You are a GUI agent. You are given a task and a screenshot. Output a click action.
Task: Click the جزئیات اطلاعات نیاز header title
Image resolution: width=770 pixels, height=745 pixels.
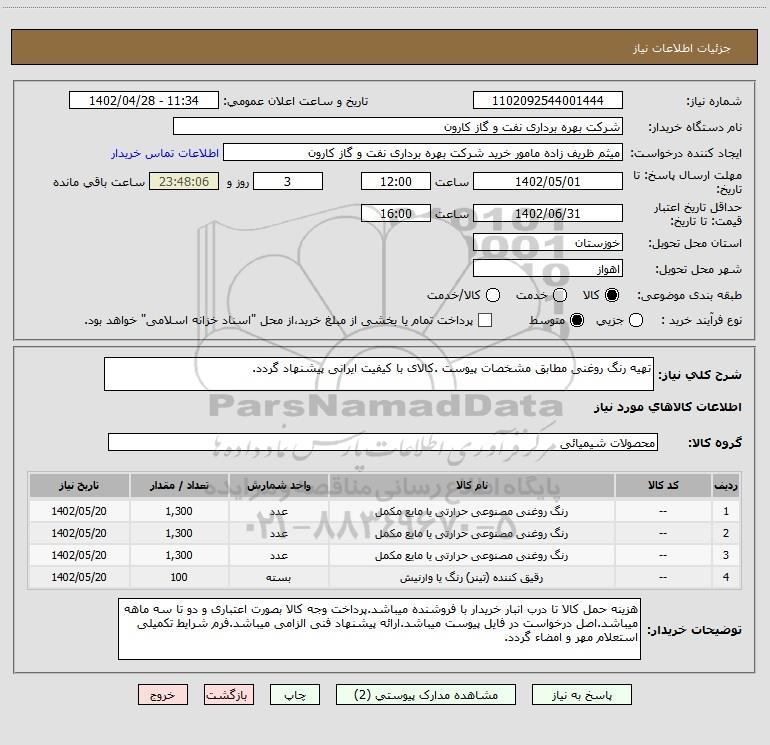pyautogui.click(x=681, y=48)
